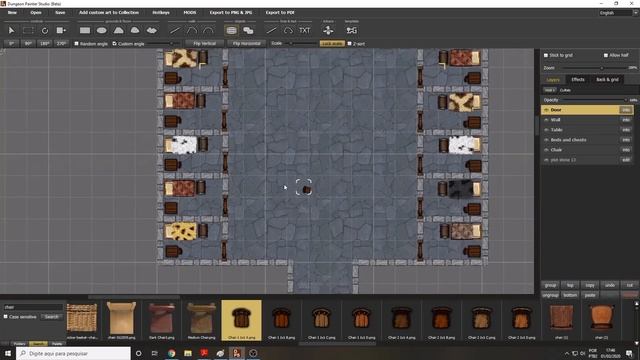This screenshot has width=640, height=360.
Task: Open the tokens figure tool
Action: [328, 31]
